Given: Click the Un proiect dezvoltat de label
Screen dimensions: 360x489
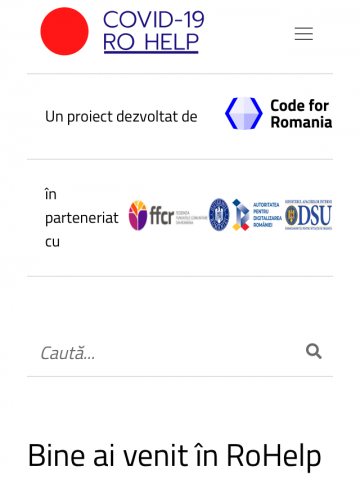Looking at the screenshot, I should click(121, 117).
